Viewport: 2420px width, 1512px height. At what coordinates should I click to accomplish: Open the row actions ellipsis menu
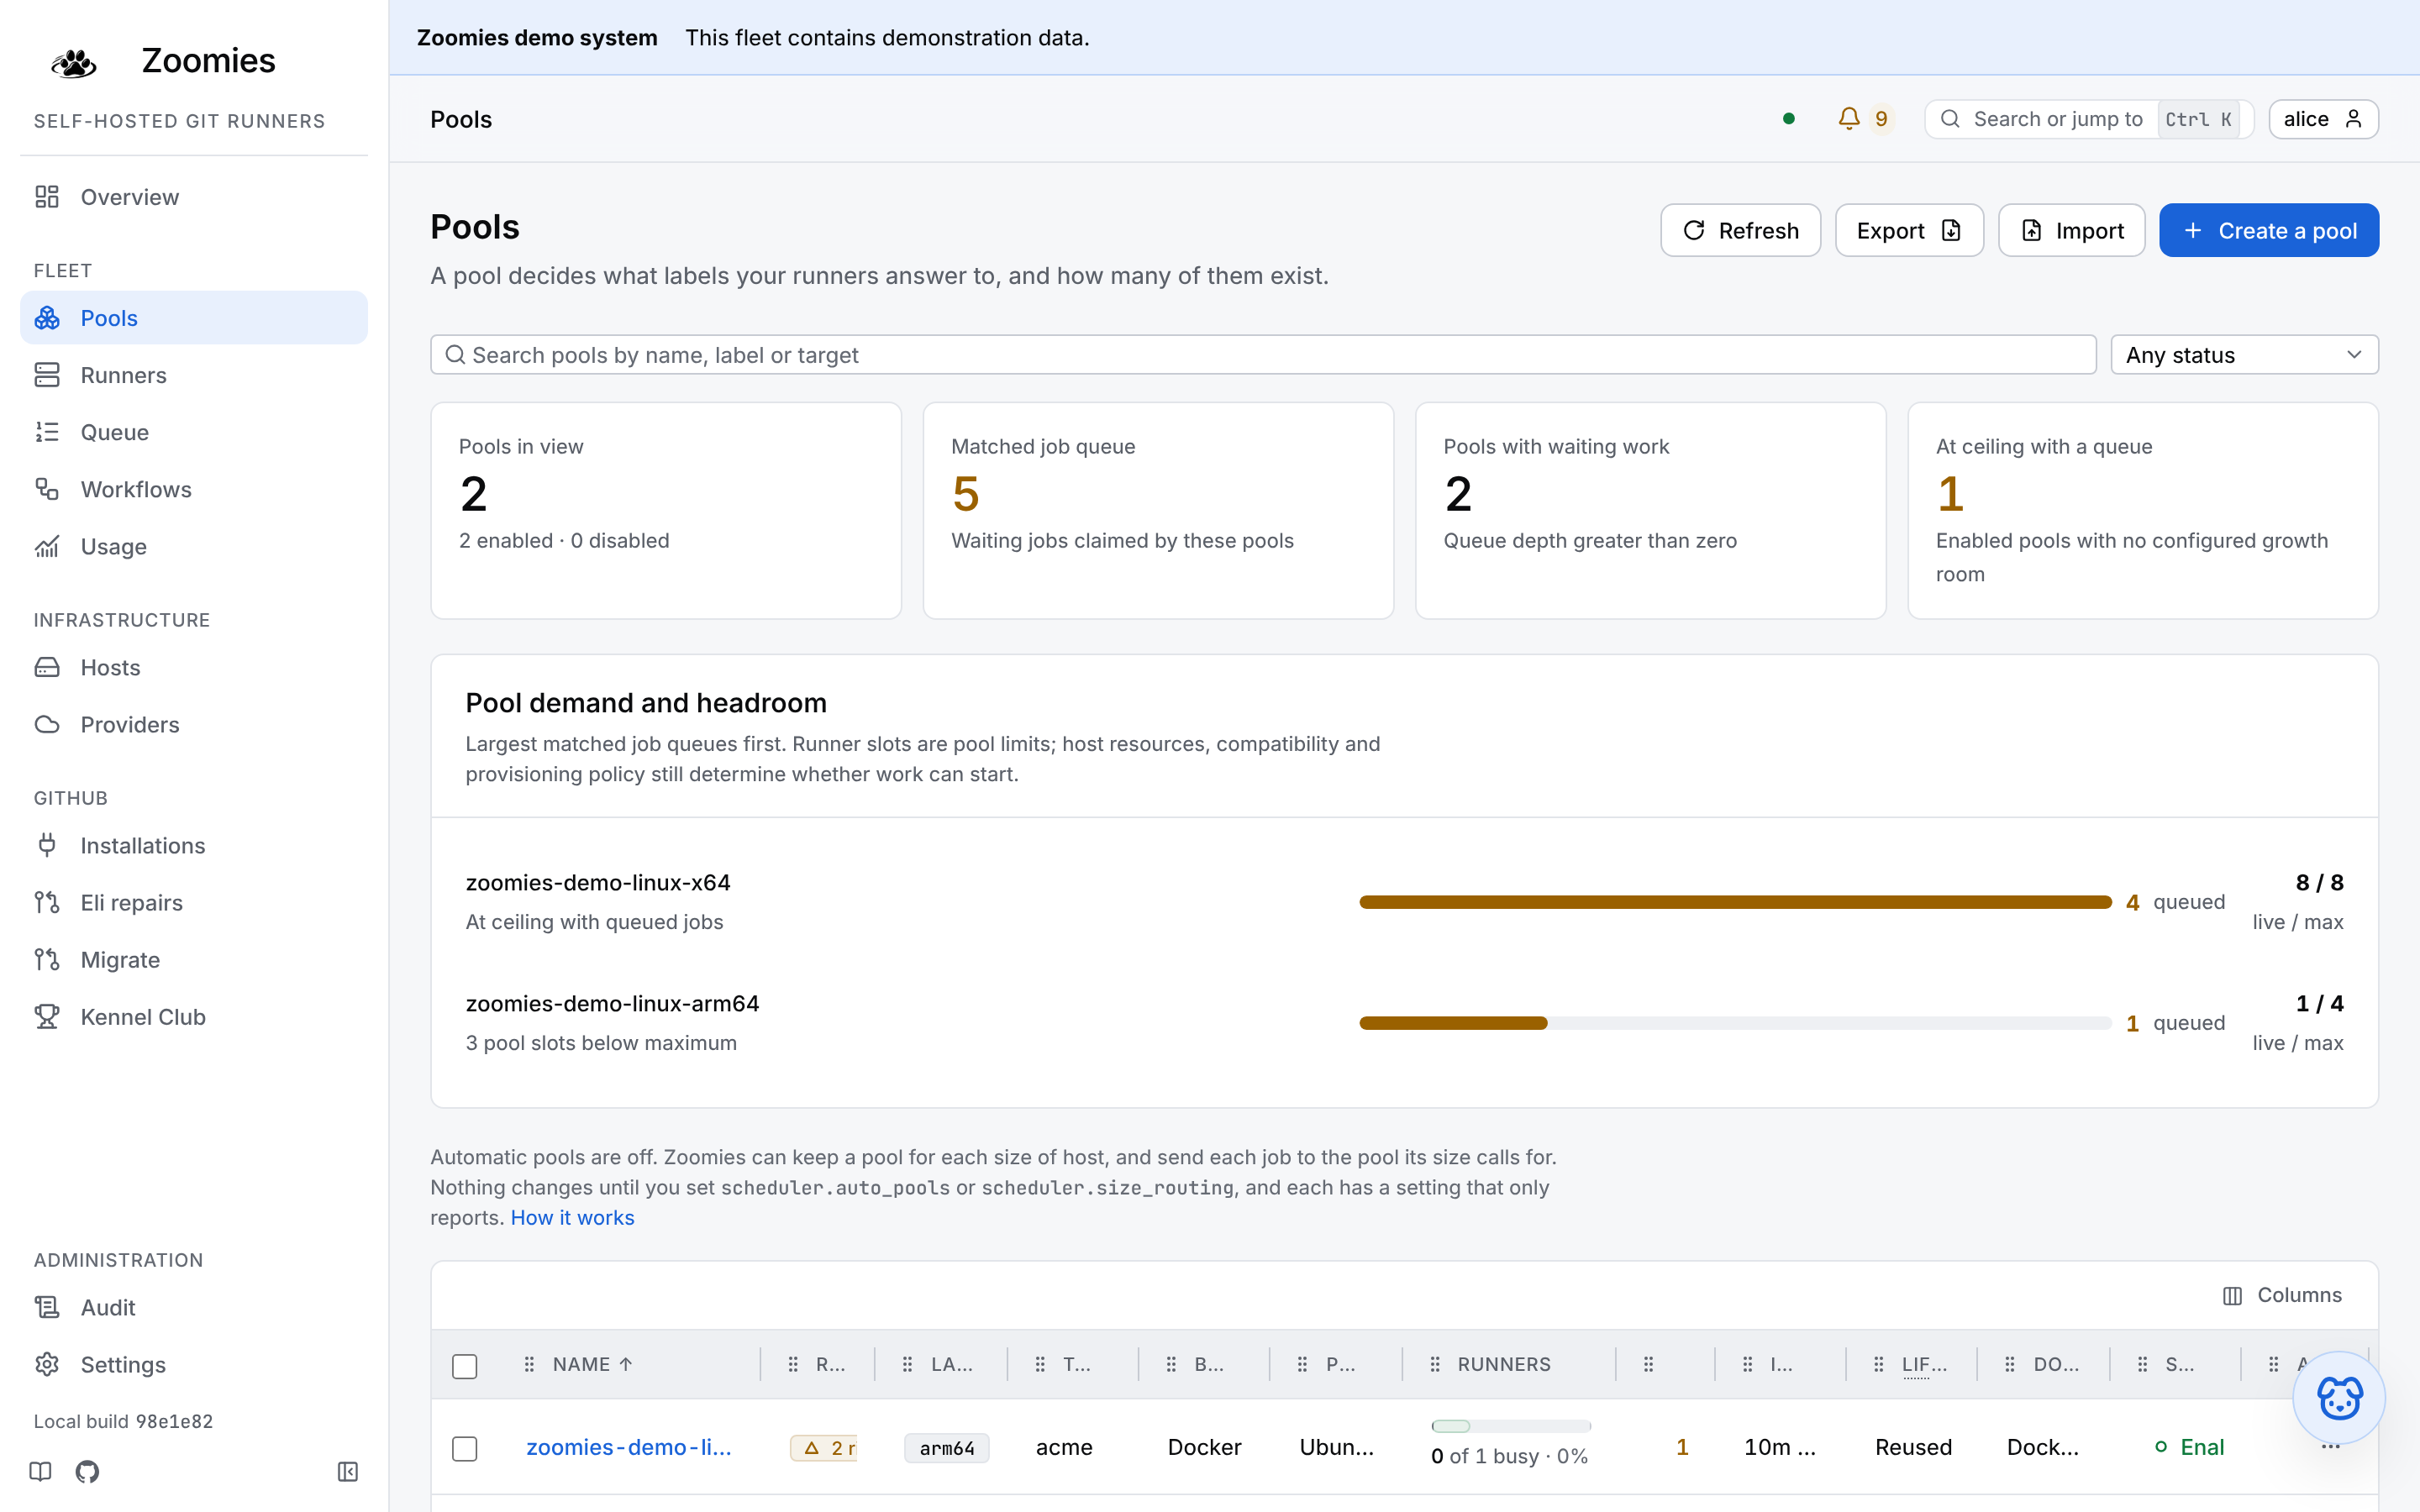click(x=2330, y=1447)
